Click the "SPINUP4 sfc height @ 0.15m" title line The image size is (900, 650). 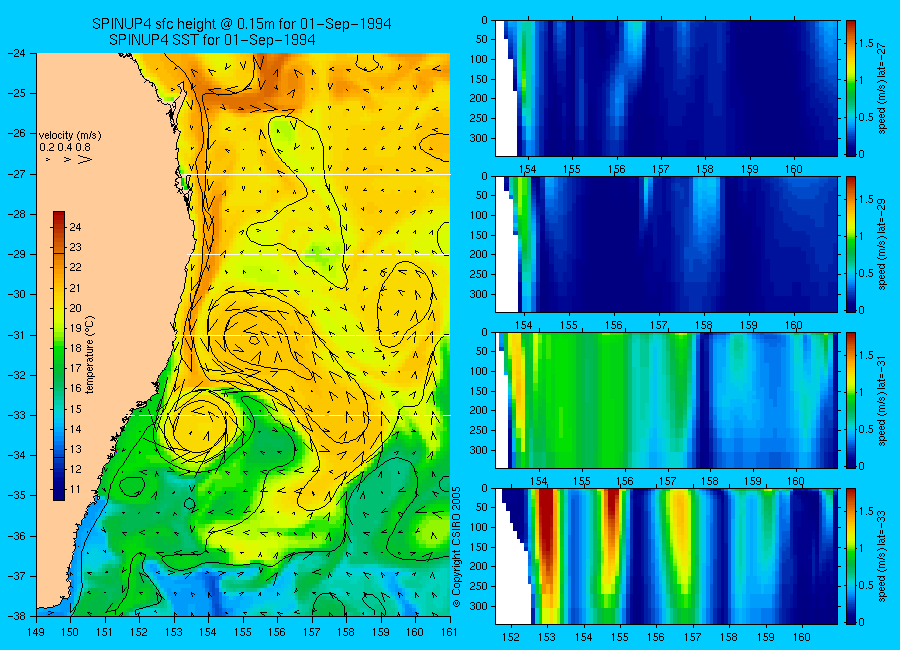pyautogui.click(x=242, y=24)
